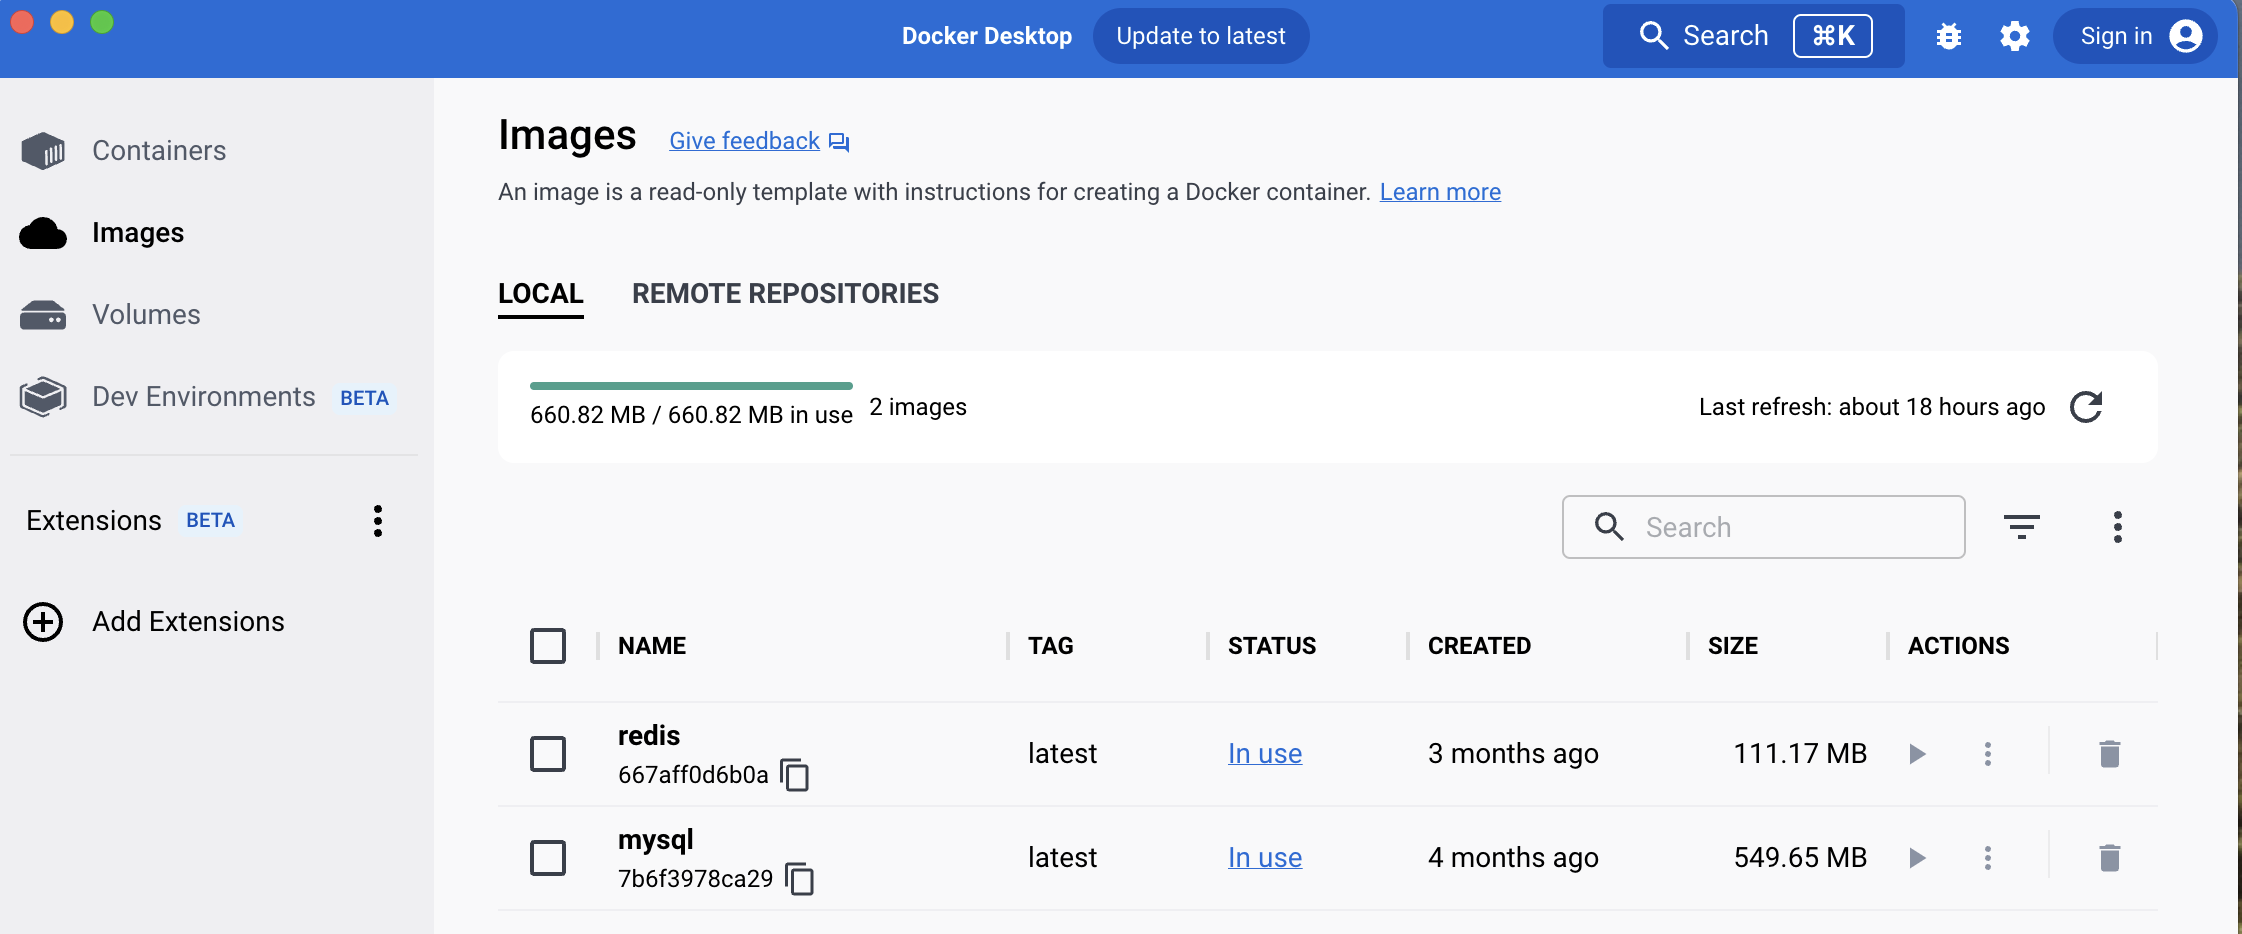Viewport: 2242px width, 934px height.
Task: Open troubleshoot bug icon
Action: point(1949,36)
